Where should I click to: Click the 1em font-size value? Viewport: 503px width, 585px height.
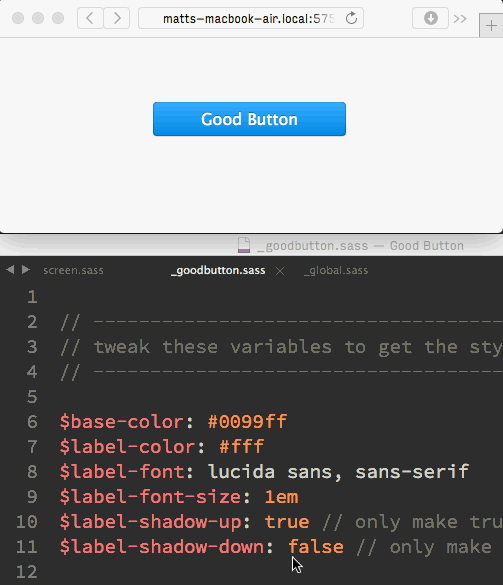pos(281,497)
